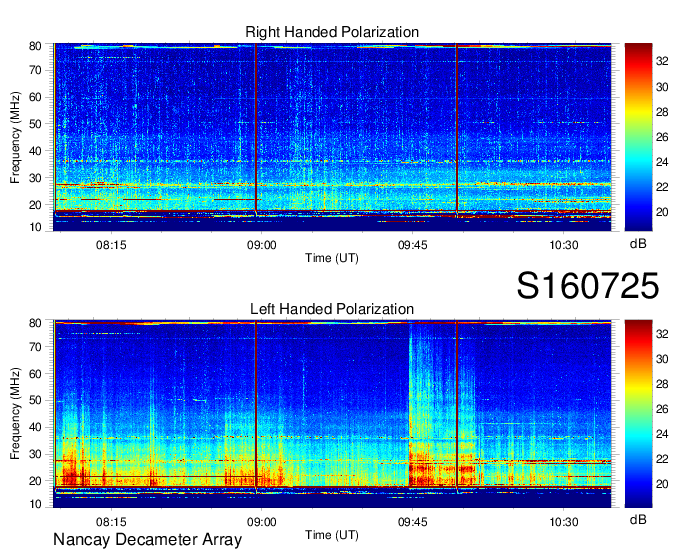
Task: Click the 80 frequency tick of the top plot
Action: 35,46
